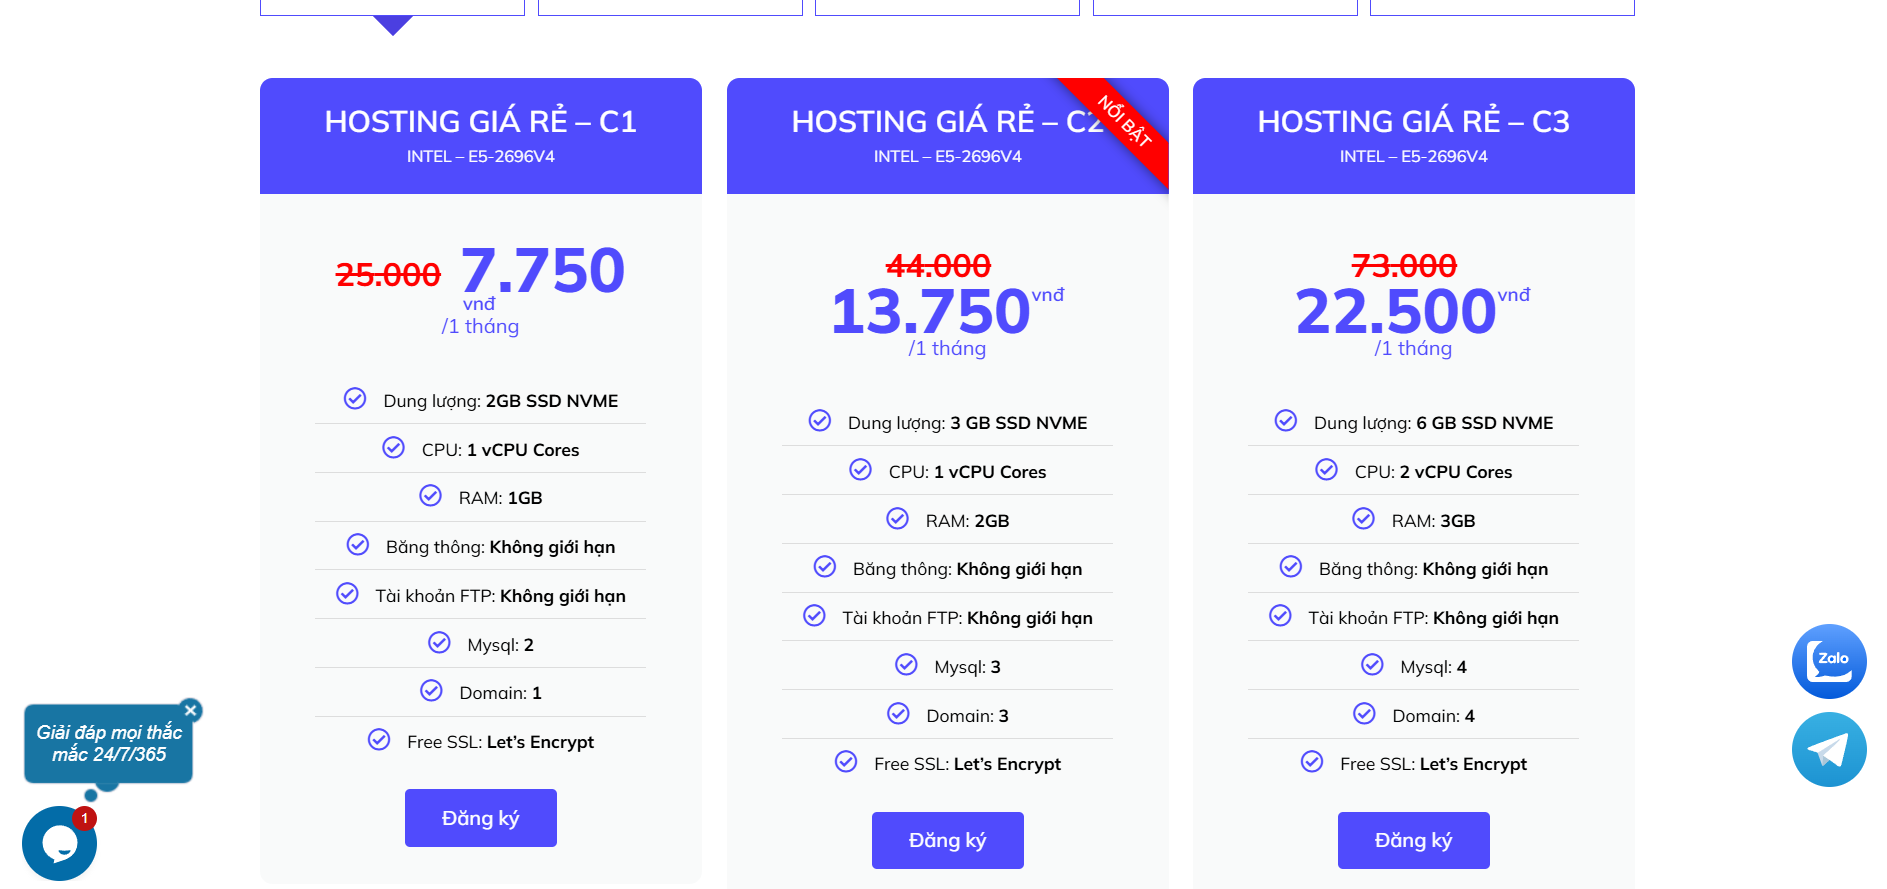The width and height of the screenshot is (1887, 889).
Task: Register for Hosting Giá Rẻ C1 plan
Action: (x=480, y=818)
